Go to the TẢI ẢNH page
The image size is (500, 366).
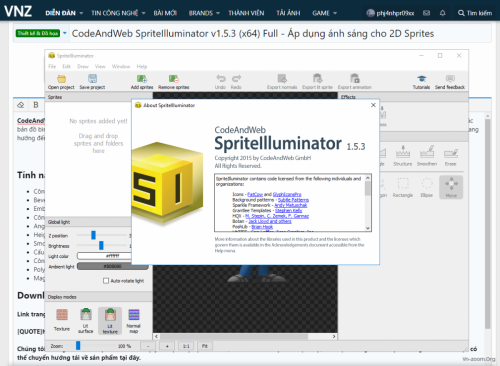(288, 13)
